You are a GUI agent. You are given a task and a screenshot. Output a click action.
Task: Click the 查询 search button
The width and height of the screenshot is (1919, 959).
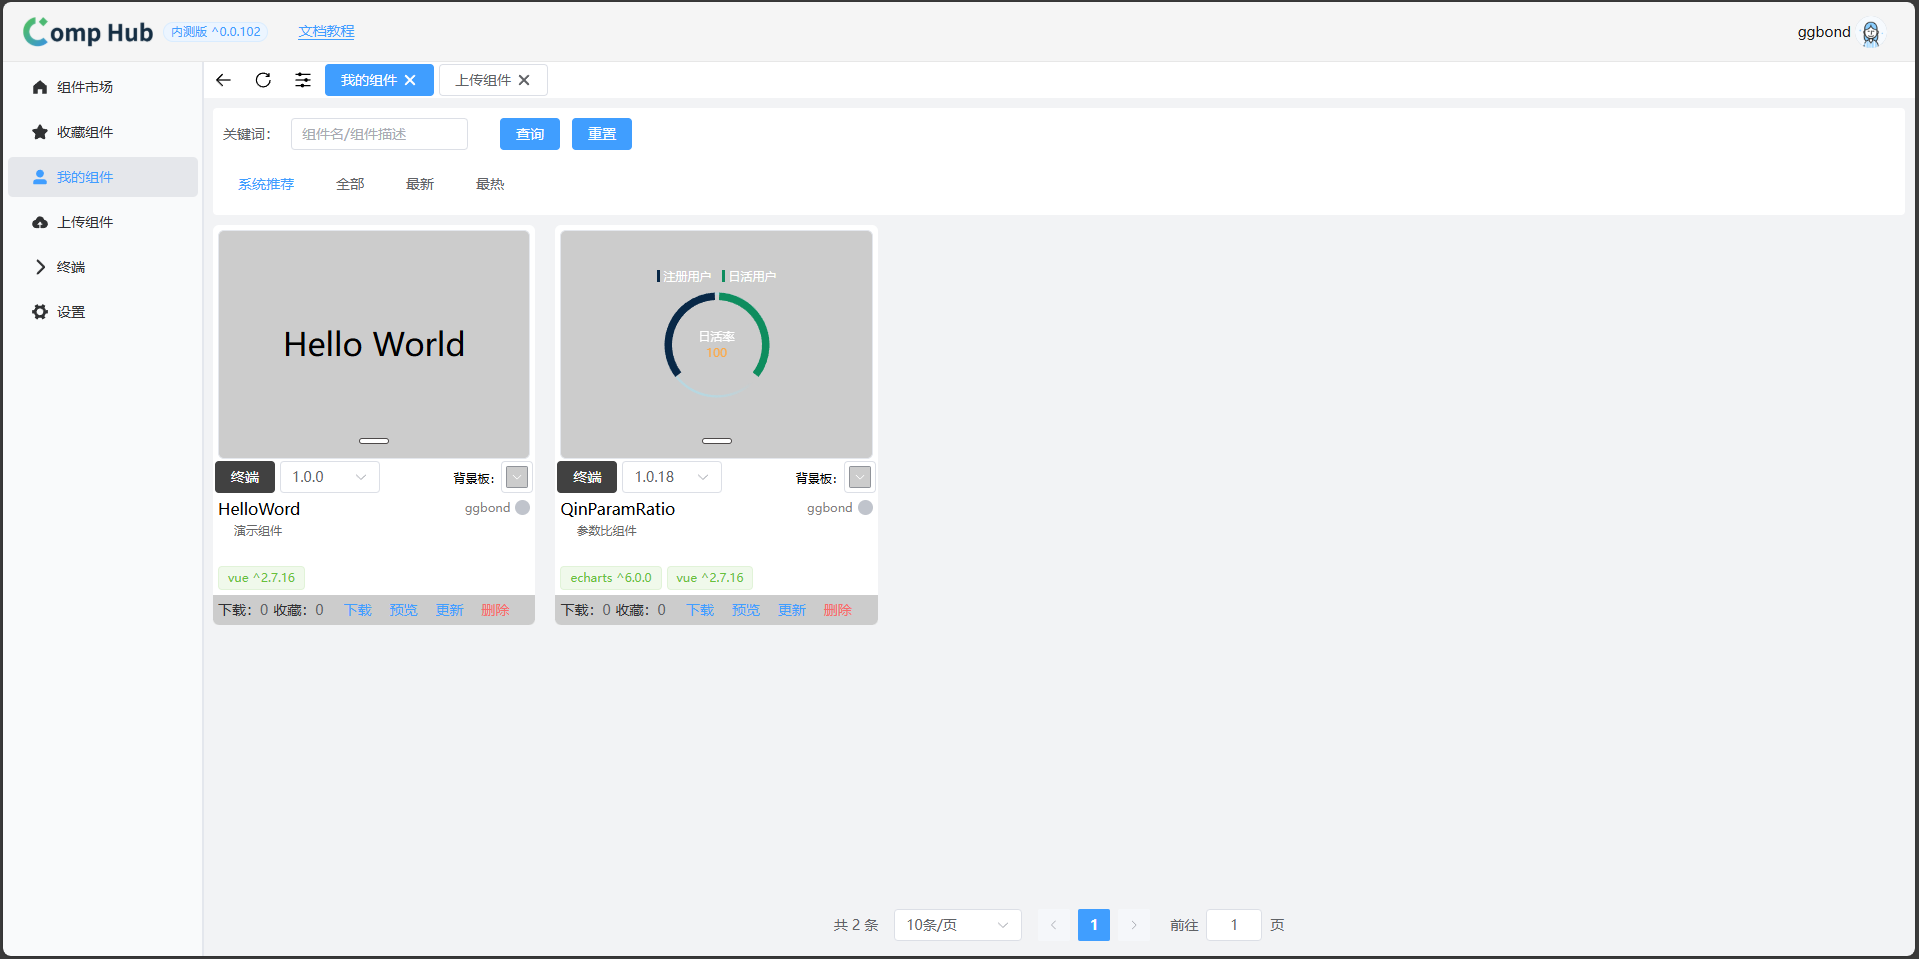[x=529, y=134]
